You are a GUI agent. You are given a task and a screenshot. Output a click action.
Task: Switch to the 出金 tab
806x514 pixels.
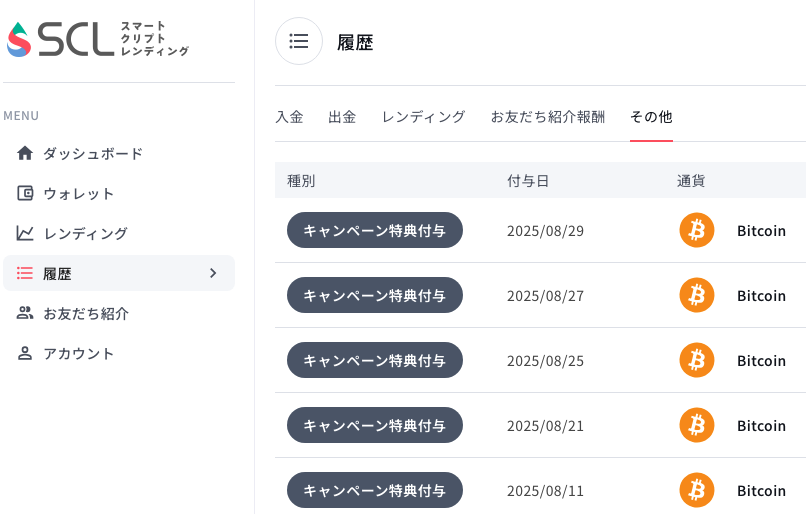[342, 117]
